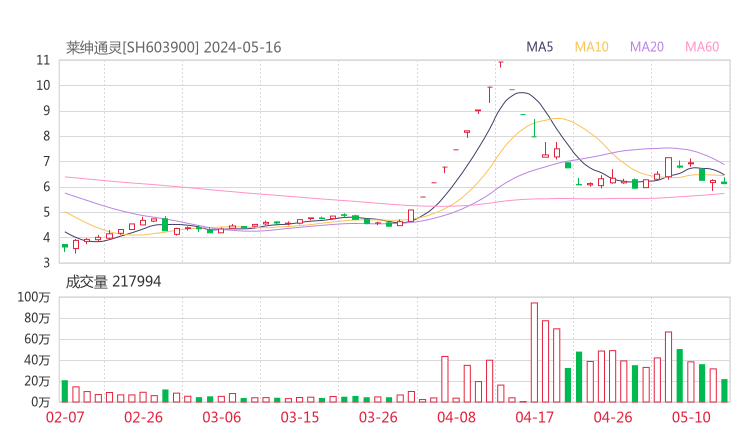Click the 40万 volume axis label
Viewport: 740px width, 440px height.
pos(37,360)
